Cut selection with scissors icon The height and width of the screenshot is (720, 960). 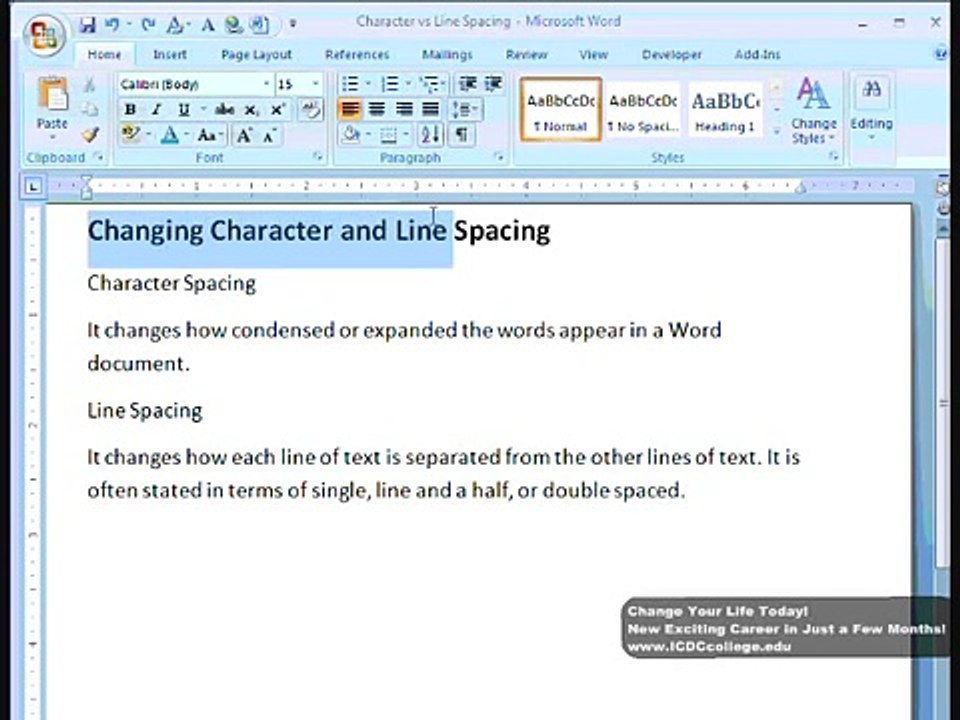pos(89,84)
